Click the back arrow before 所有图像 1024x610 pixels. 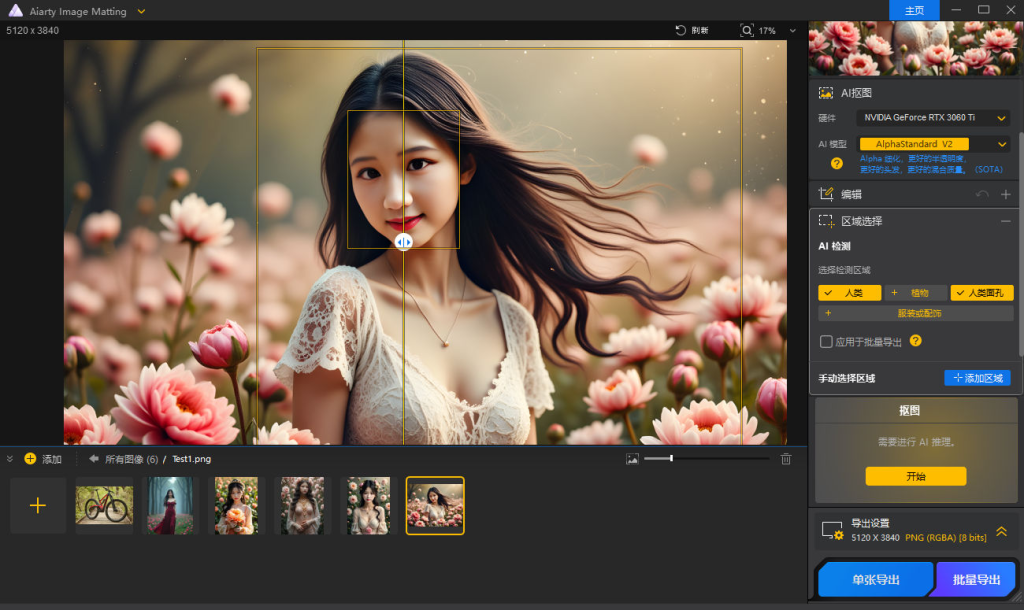click(x=94, y=459)
